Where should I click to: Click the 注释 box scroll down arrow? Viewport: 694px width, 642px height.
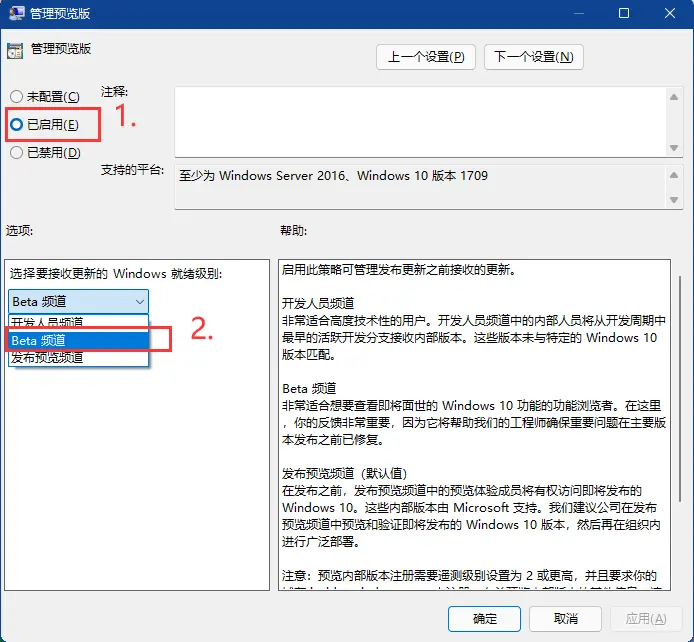point(674,148)
